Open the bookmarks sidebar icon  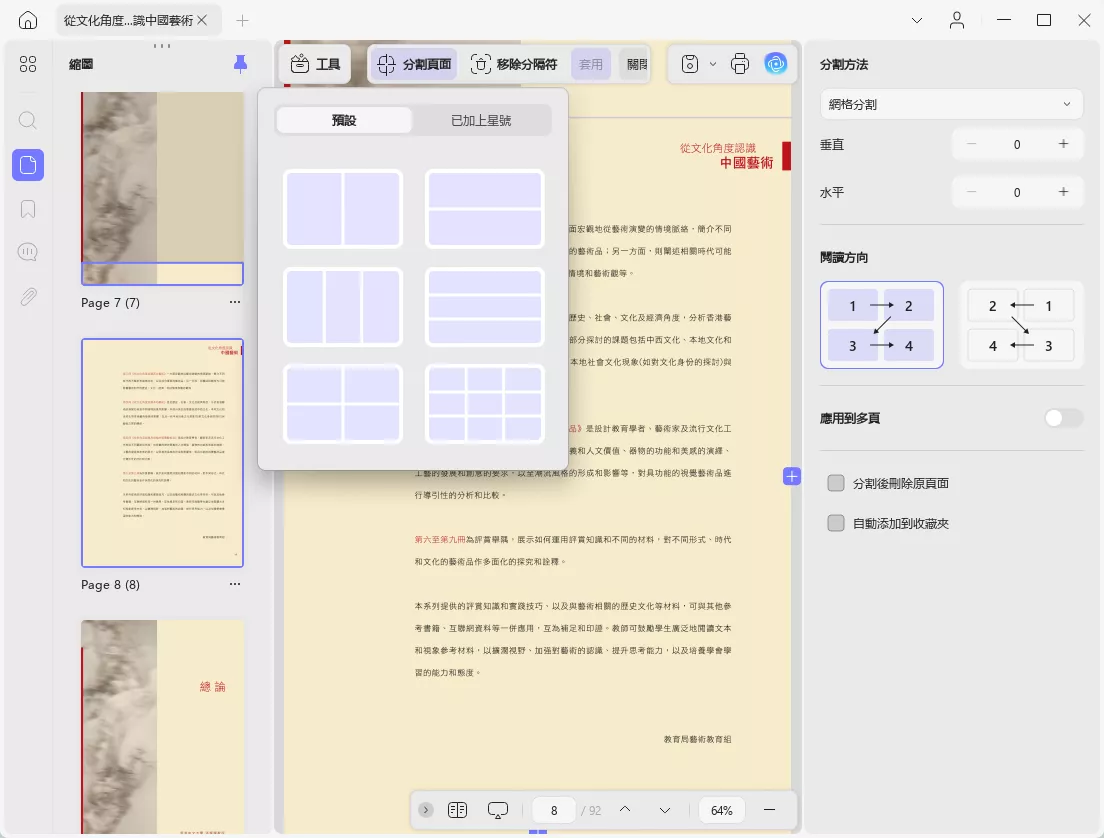point(28,209)
